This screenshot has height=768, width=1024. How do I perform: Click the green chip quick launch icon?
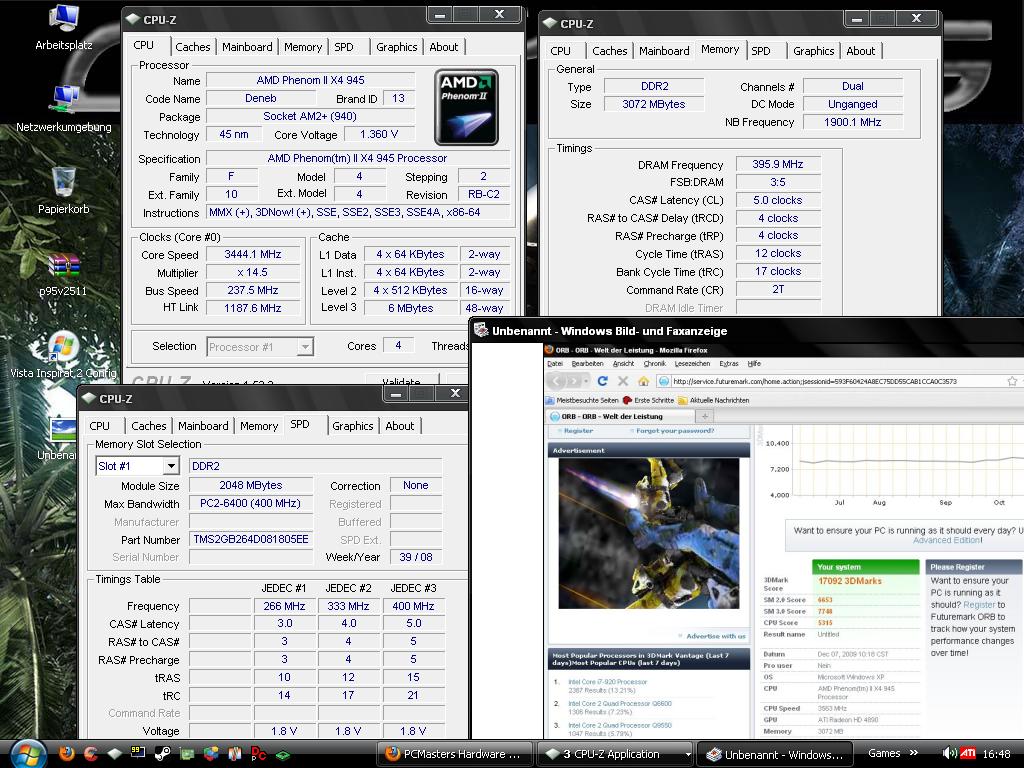[283, 755]
